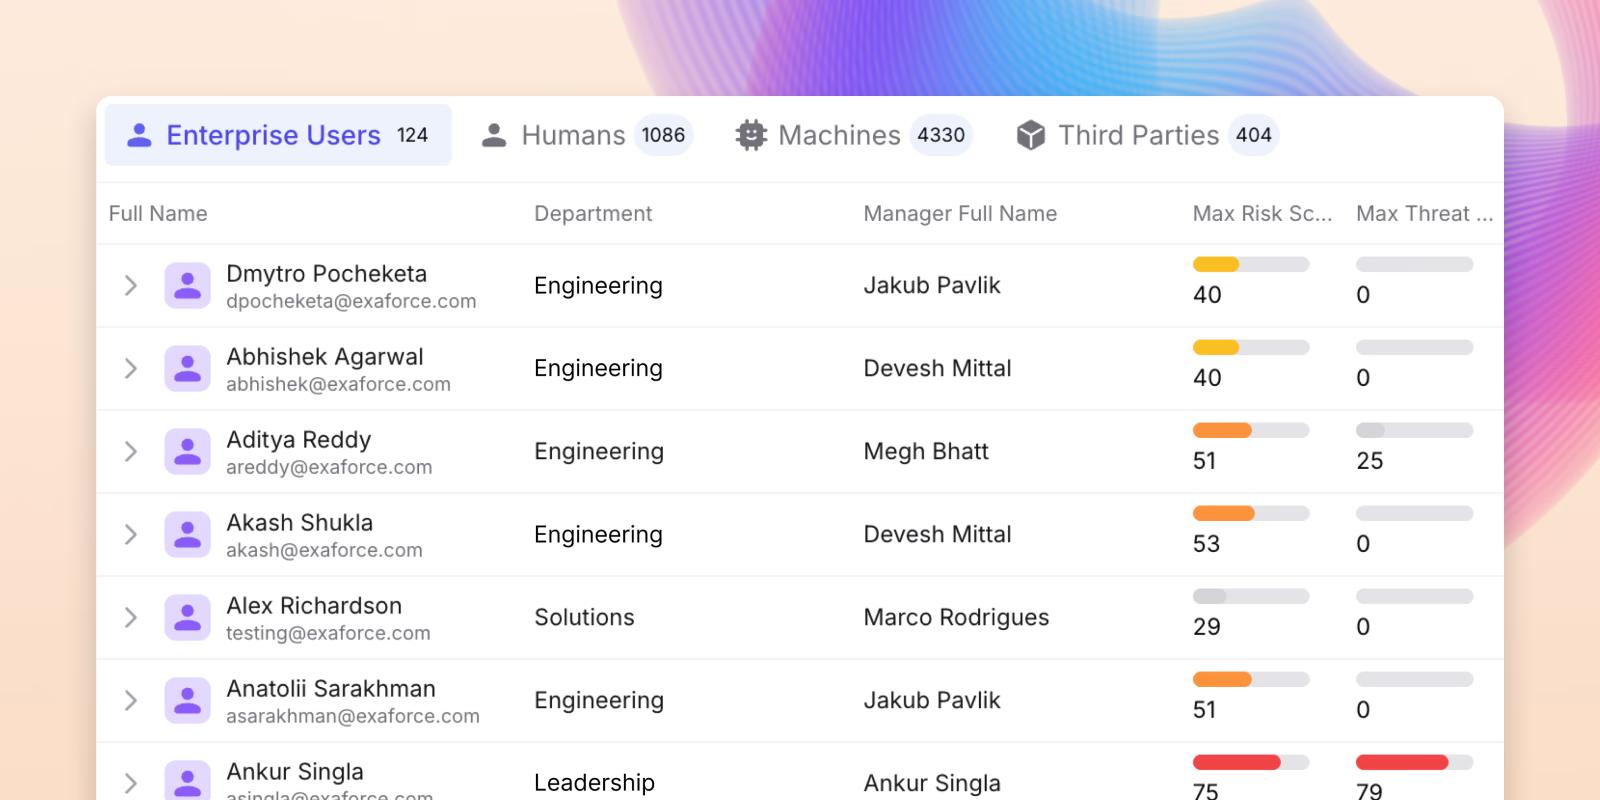Click Akash Shukla's avatar icon
Viewport: 1600px width, 800px height.
187,535
